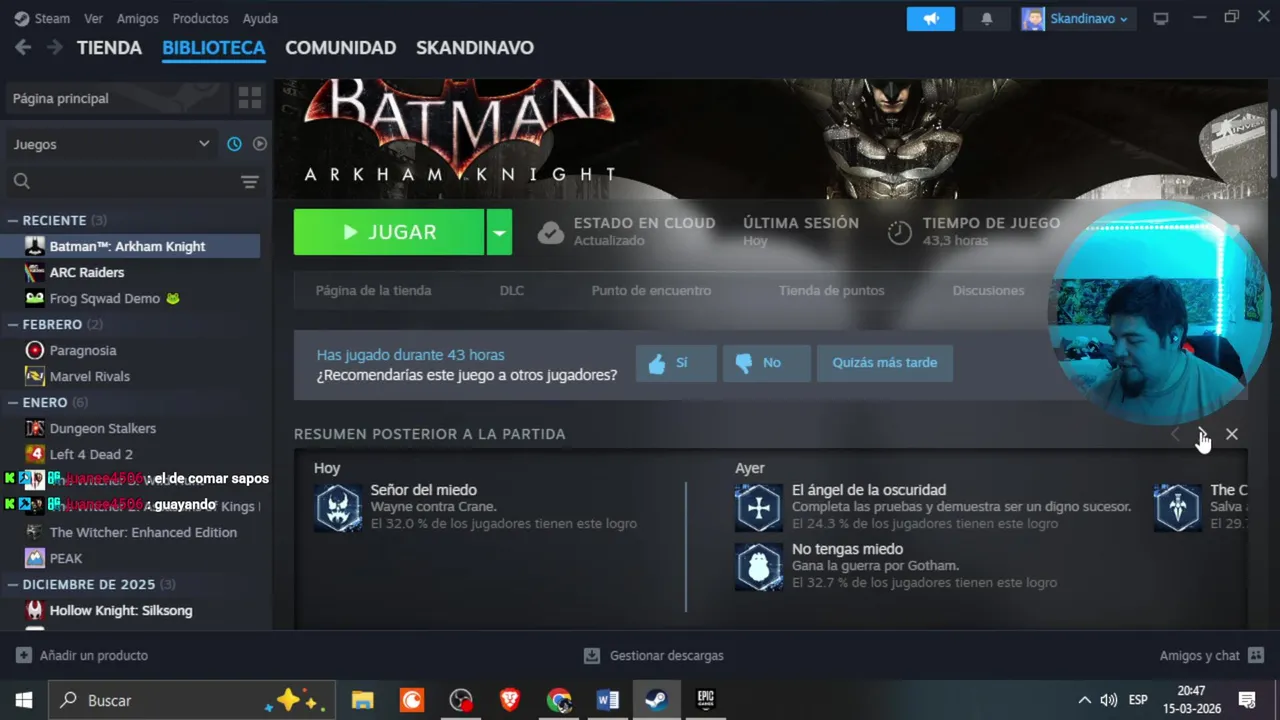Recommend game with Sí thumbs up

click(x=676, y=363)
